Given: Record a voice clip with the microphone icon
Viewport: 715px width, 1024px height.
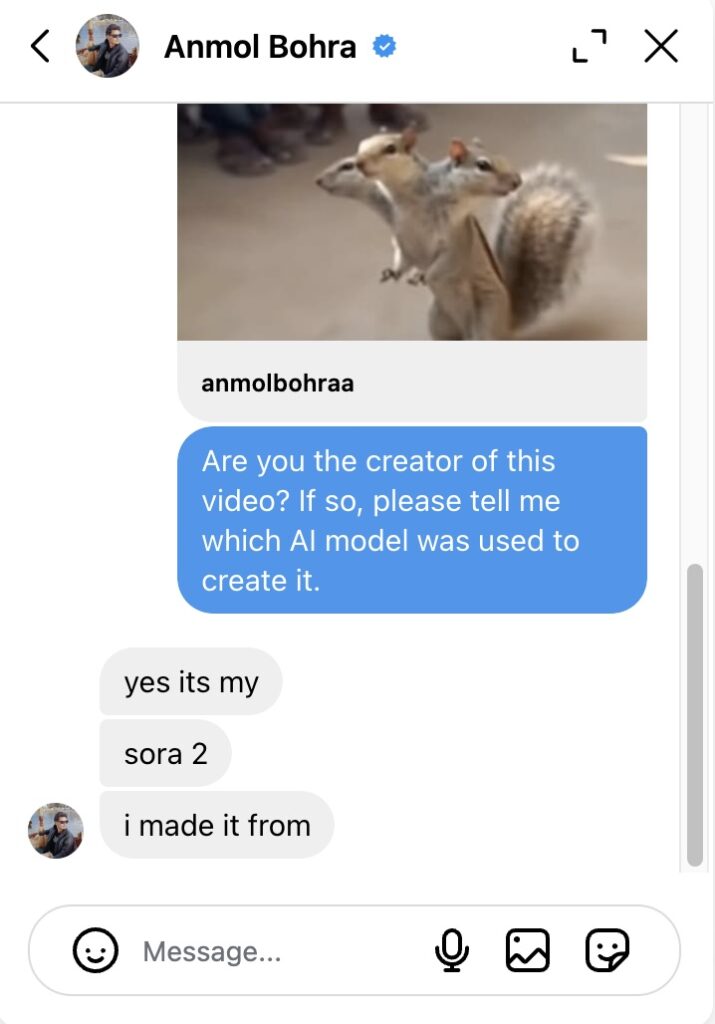Looking at the screenshot, I should [x=452, y=950].
